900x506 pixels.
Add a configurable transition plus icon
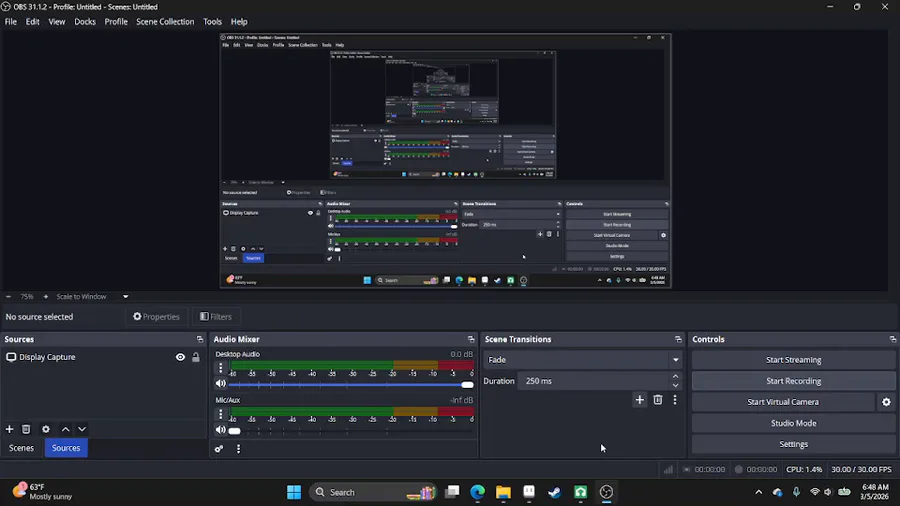(x=639, y=400)
